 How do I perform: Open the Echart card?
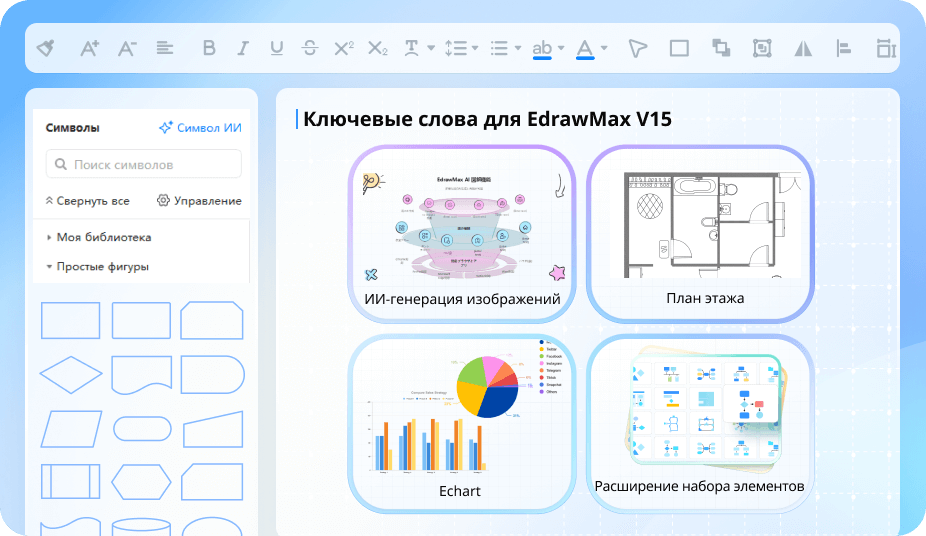[462, 423]
